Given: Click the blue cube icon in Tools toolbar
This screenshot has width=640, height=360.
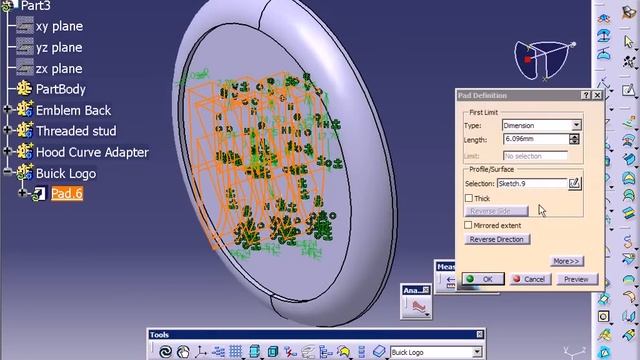Looking at the screenshot, I should tap(273, 351).
